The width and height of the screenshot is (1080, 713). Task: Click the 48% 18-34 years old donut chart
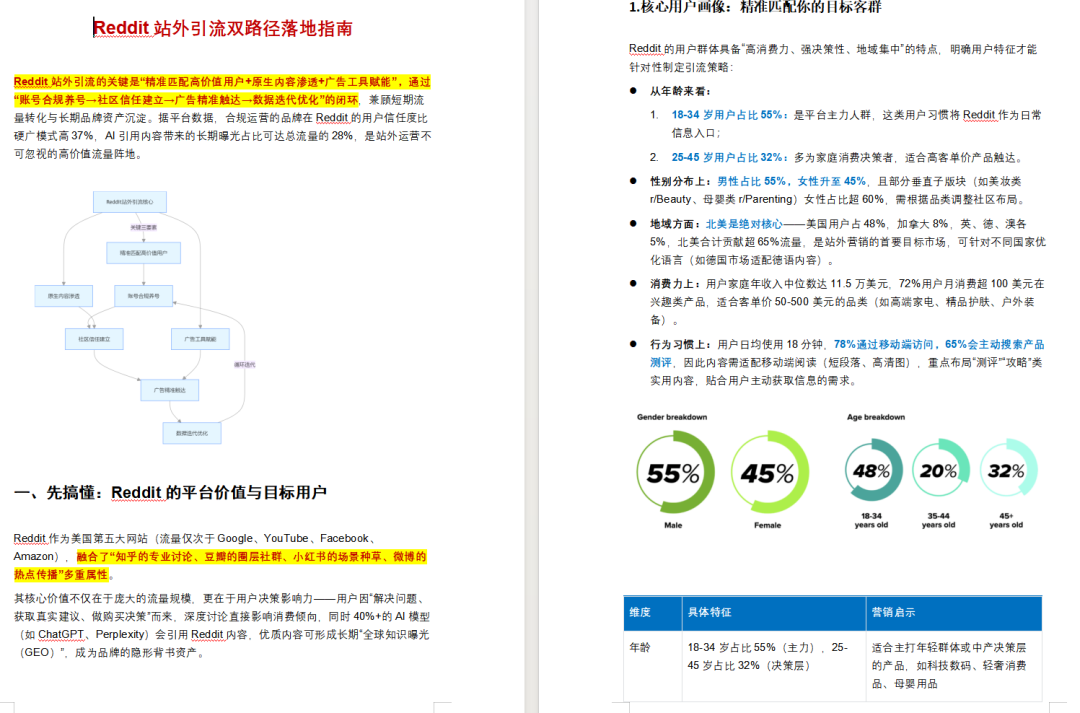click(872, 468)
